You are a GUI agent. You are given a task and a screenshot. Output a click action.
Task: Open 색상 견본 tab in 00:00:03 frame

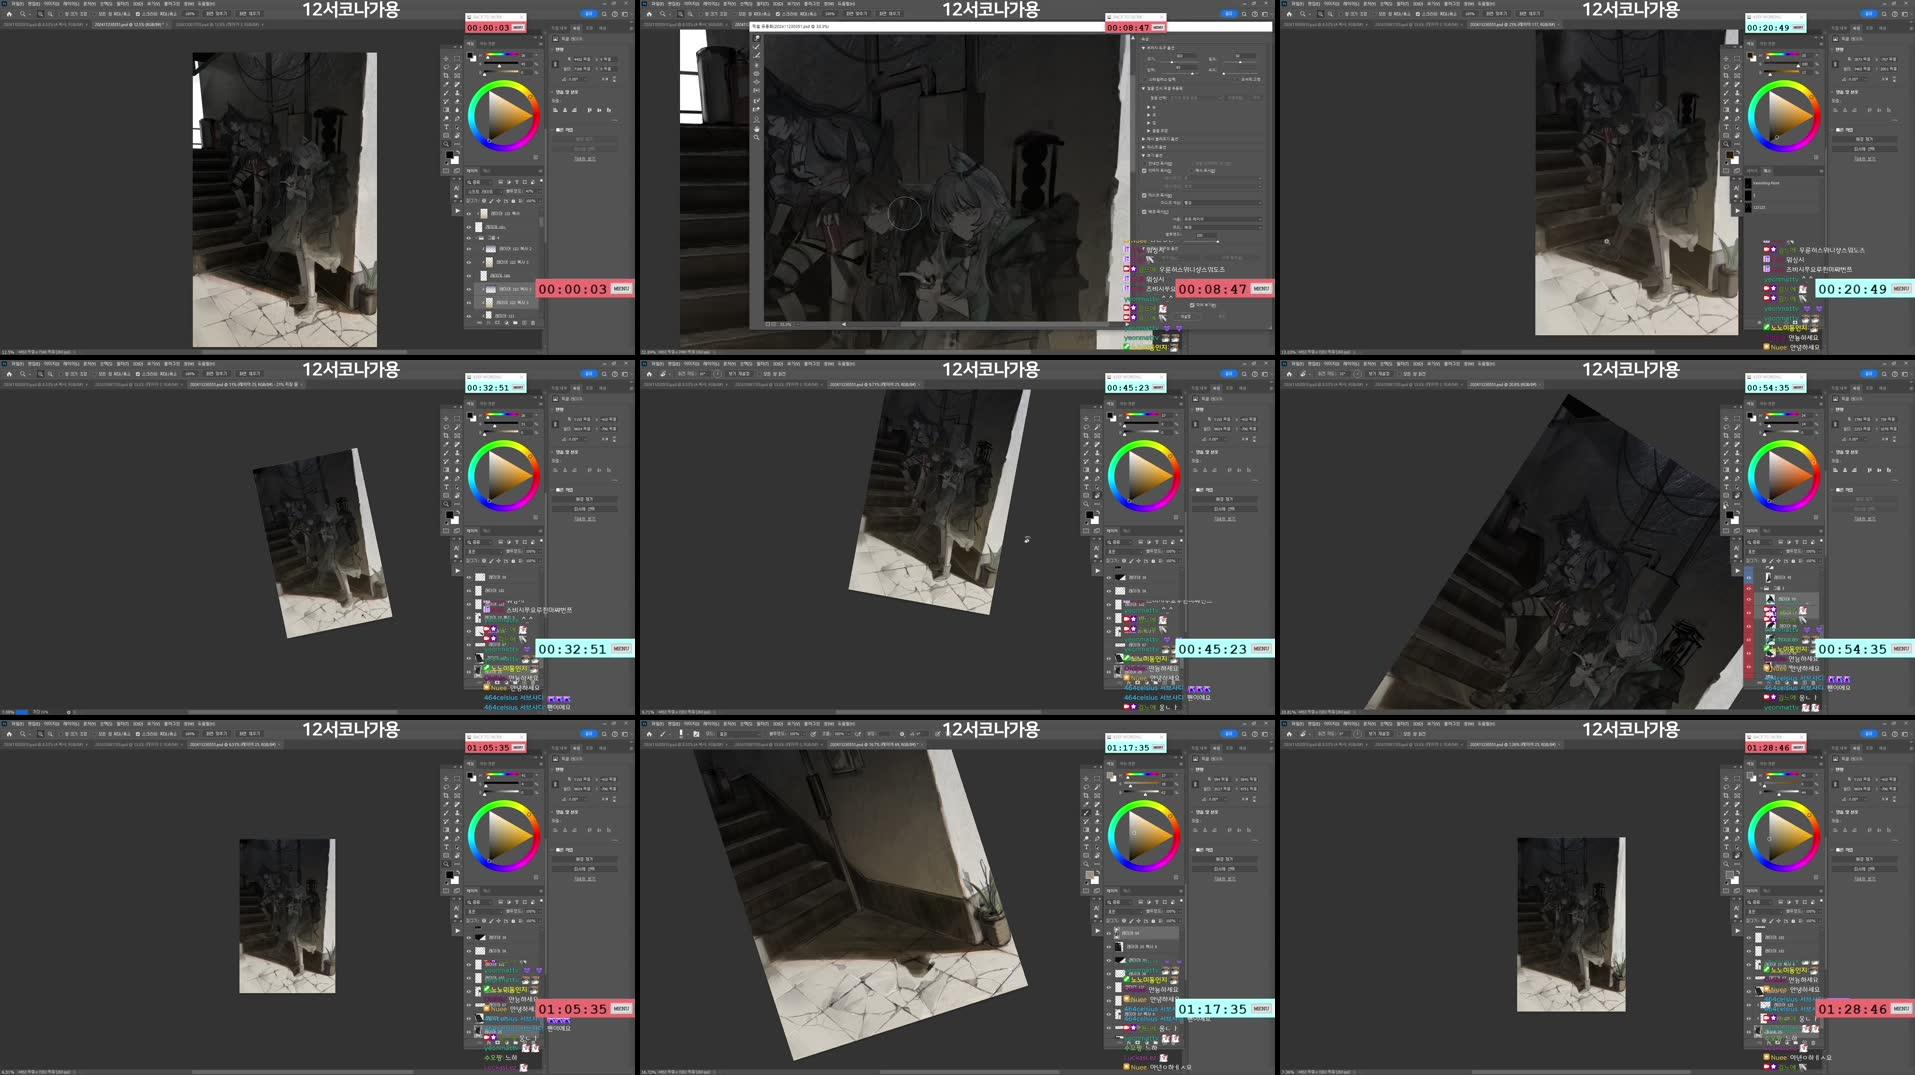pos(487,44)
